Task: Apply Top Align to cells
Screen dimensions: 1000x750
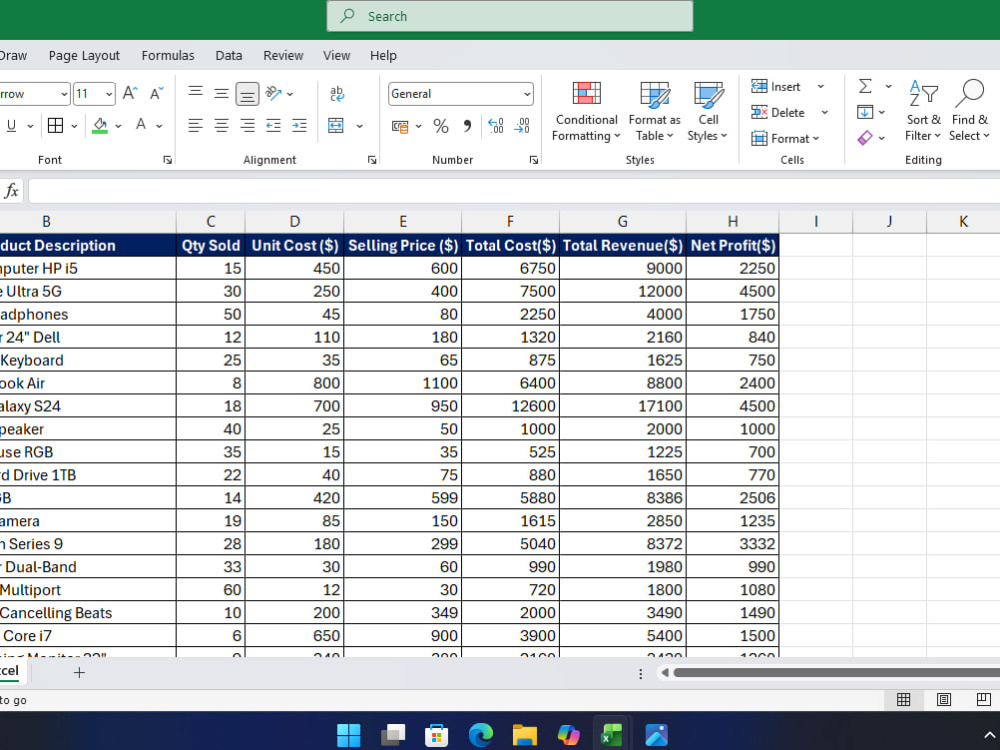Action: (x=196, y=94)
